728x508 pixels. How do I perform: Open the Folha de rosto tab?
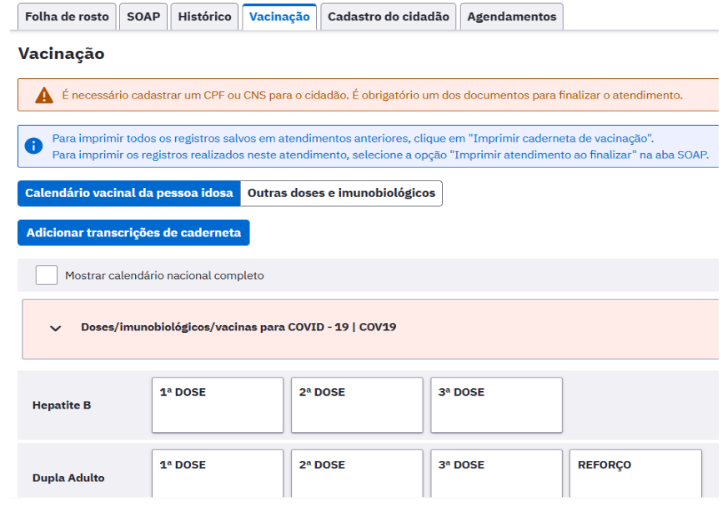tap(66, 17)
